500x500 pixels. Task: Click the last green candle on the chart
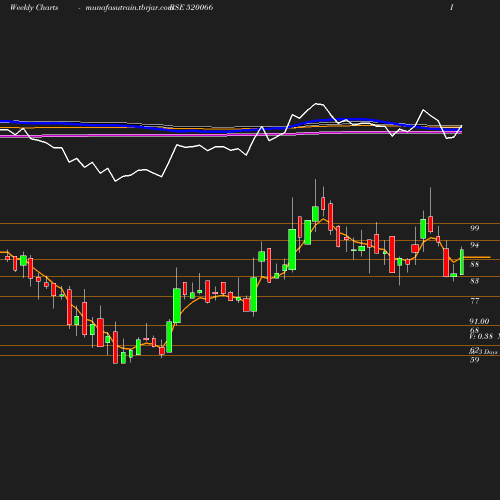[462, 262]
